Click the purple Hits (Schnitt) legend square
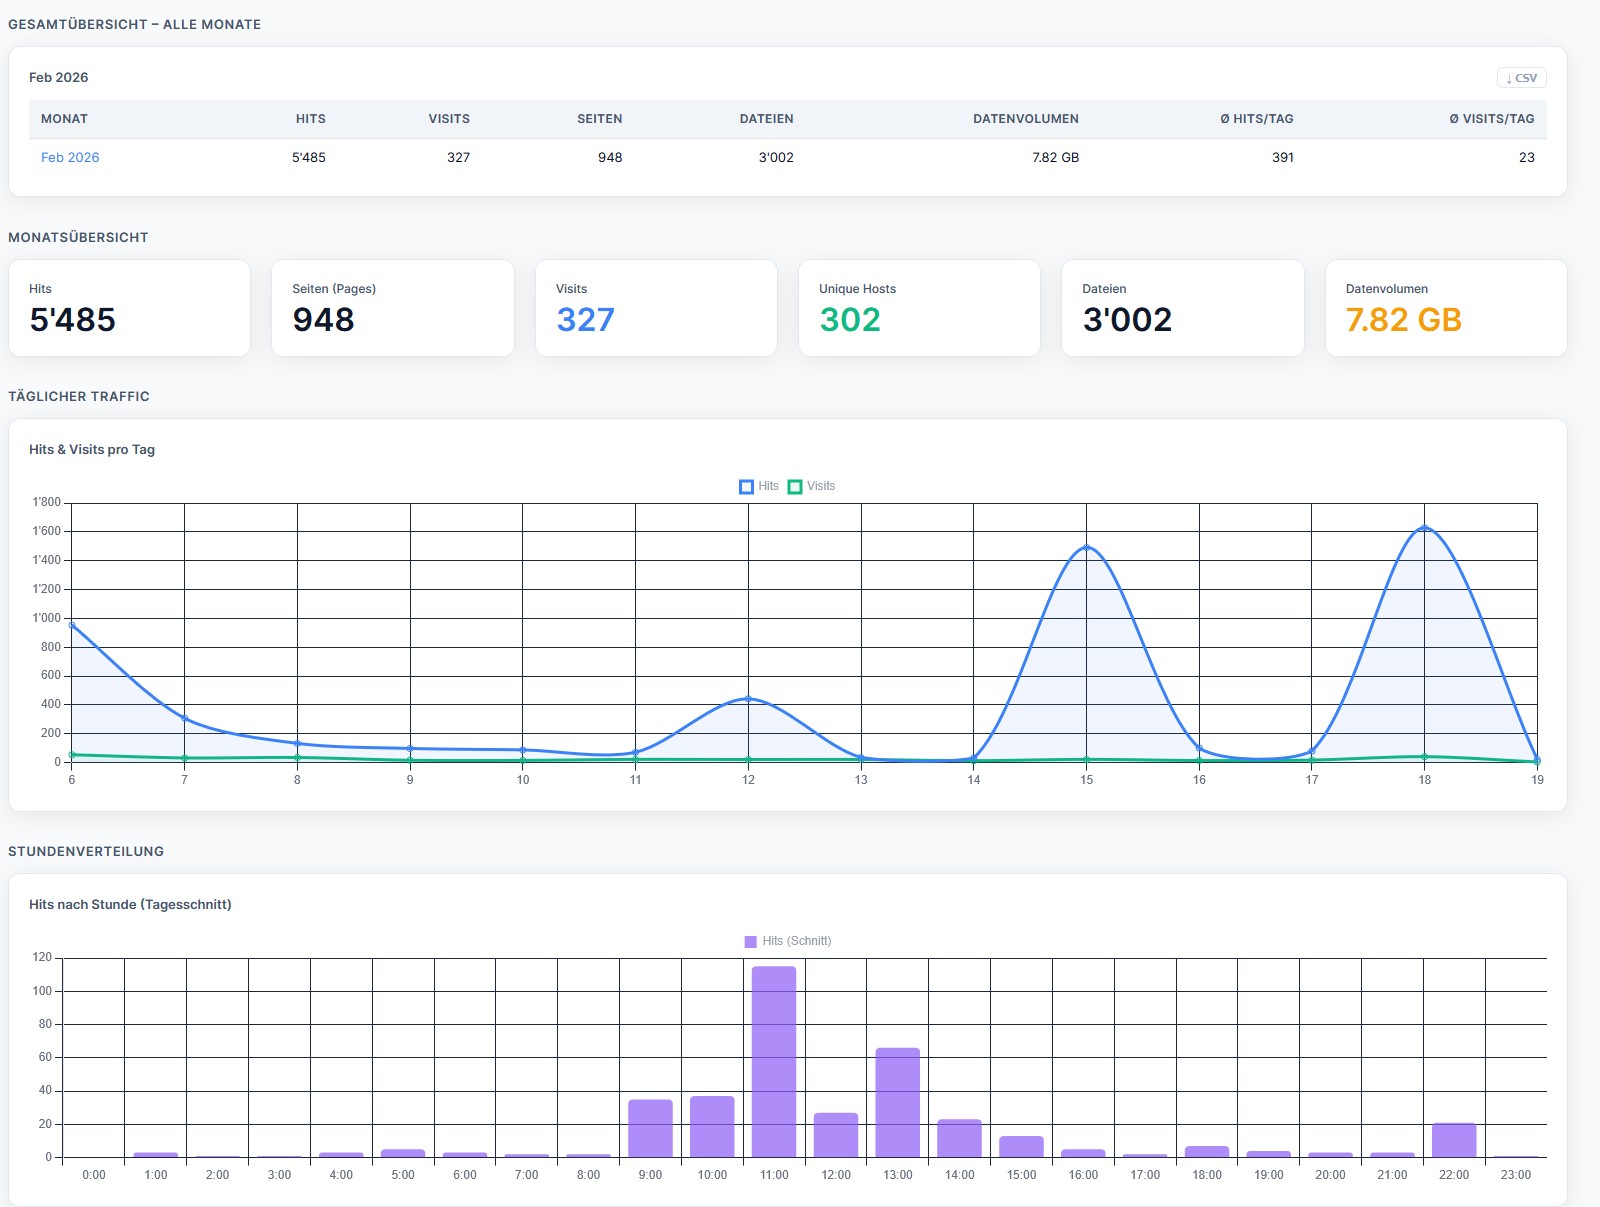The height and width of the screenshot is (1207, 1600). point(750,940)
